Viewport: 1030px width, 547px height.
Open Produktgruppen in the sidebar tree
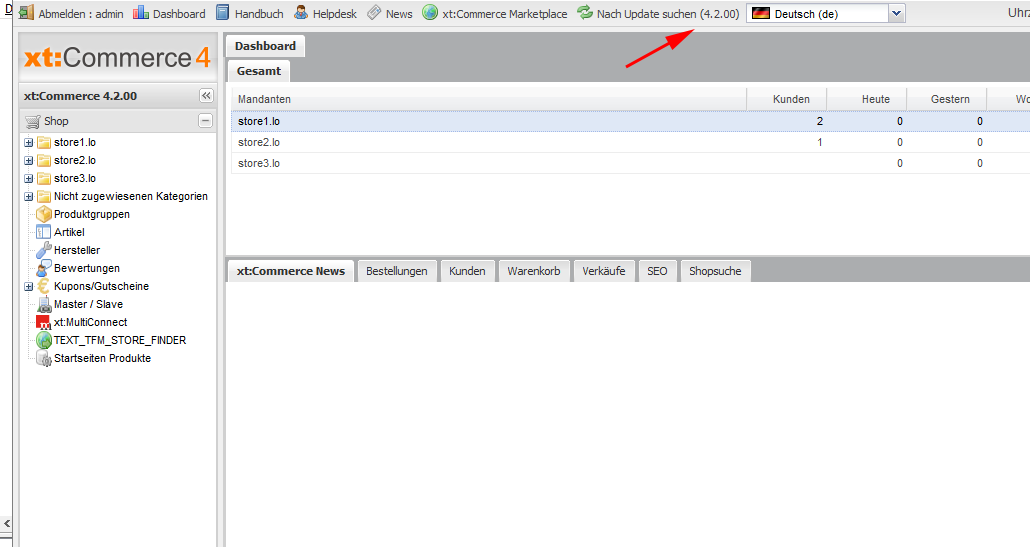(x=92, y=215)
